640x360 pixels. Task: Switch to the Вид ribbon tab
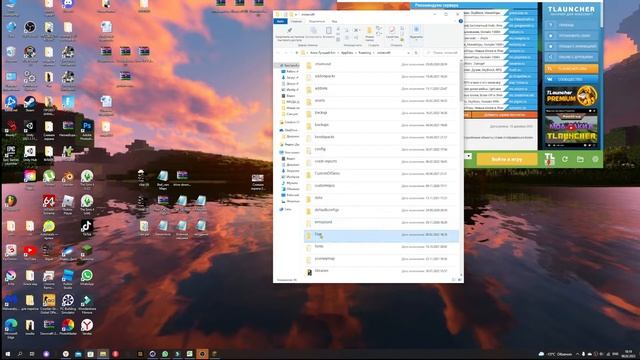coord(334,21)
